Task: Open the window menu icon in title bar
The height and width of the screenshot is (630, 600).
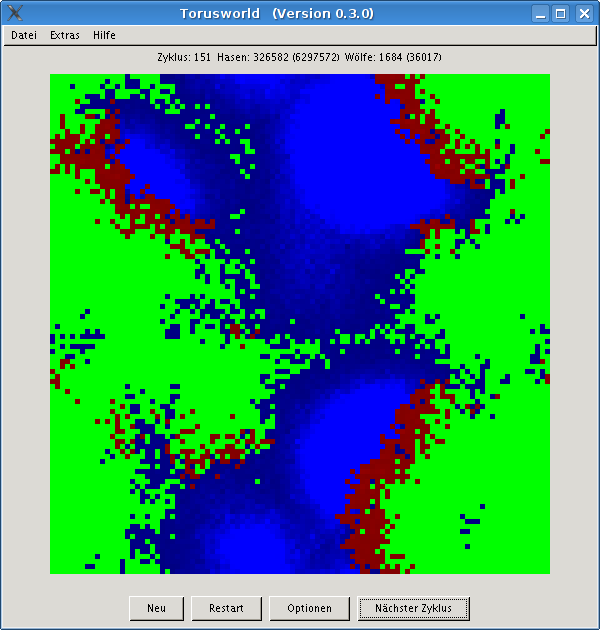Action: coord(14,13)
